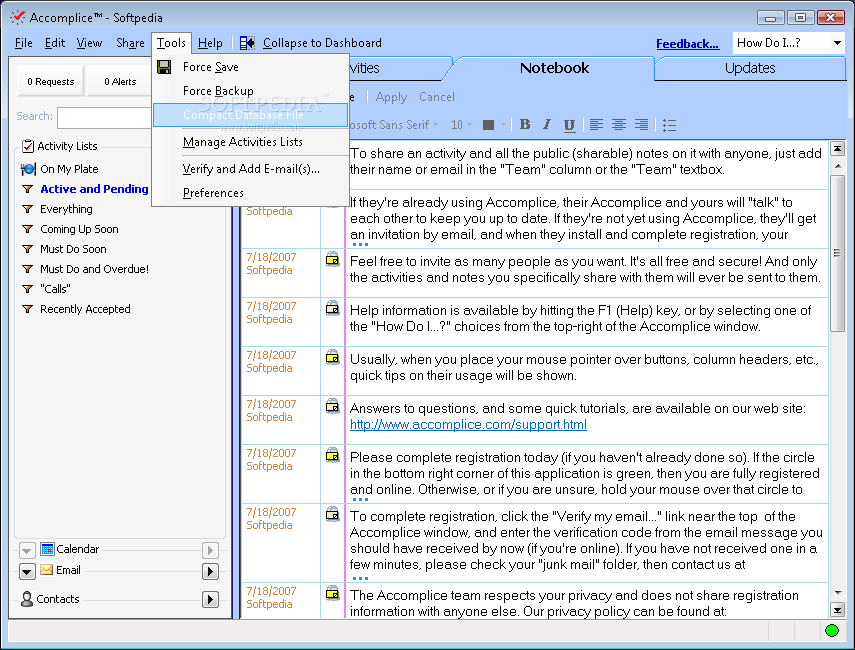
Task: Click into the Search field
Action: pyautogui.click(x=104, y=117)
